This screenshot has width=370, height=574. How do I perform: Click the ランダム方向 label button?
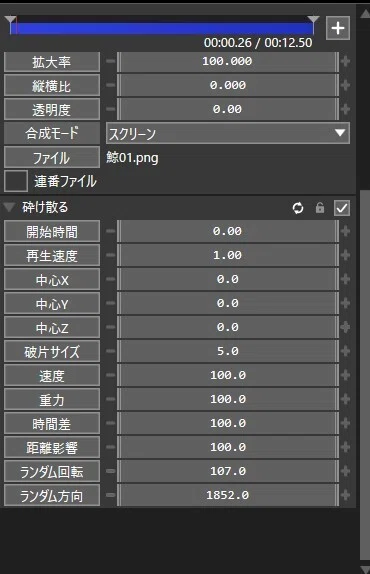(52, 495)
